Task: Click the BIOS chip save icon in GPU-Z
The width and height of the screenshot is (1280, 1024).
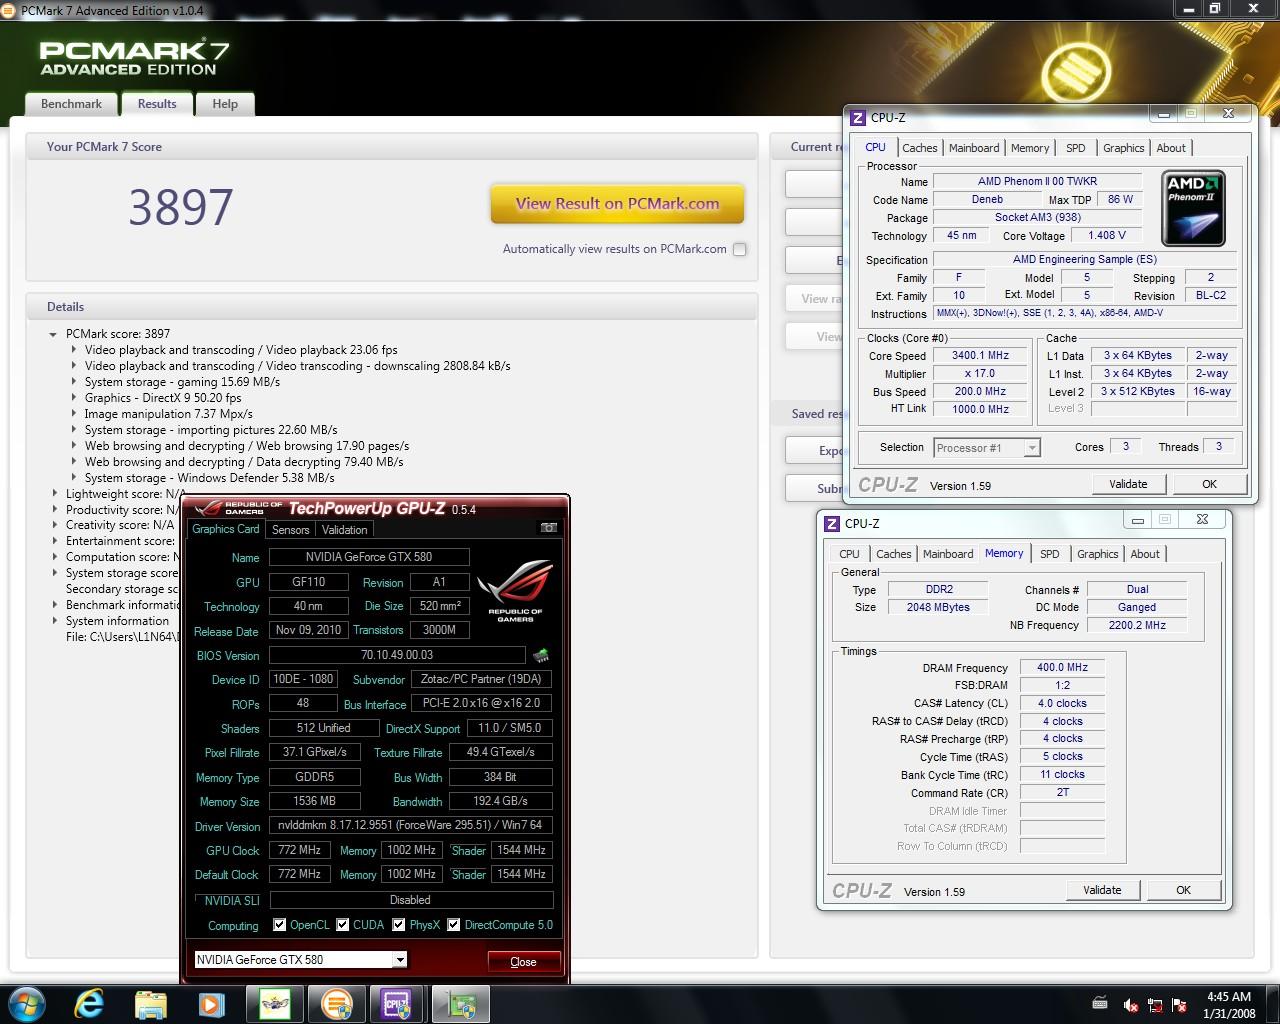Action: click(x=541, y=655)
